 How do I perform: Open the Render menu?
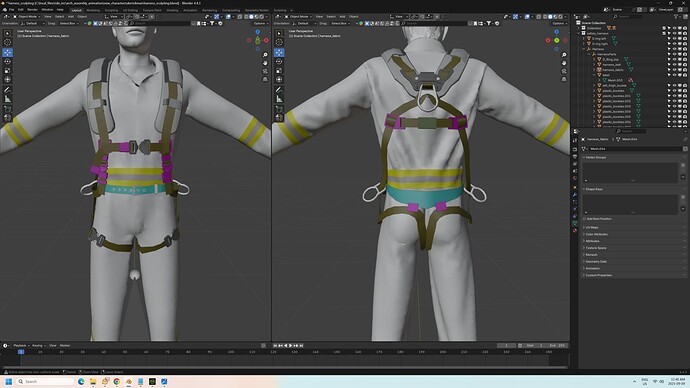click(x=33, y=10)
